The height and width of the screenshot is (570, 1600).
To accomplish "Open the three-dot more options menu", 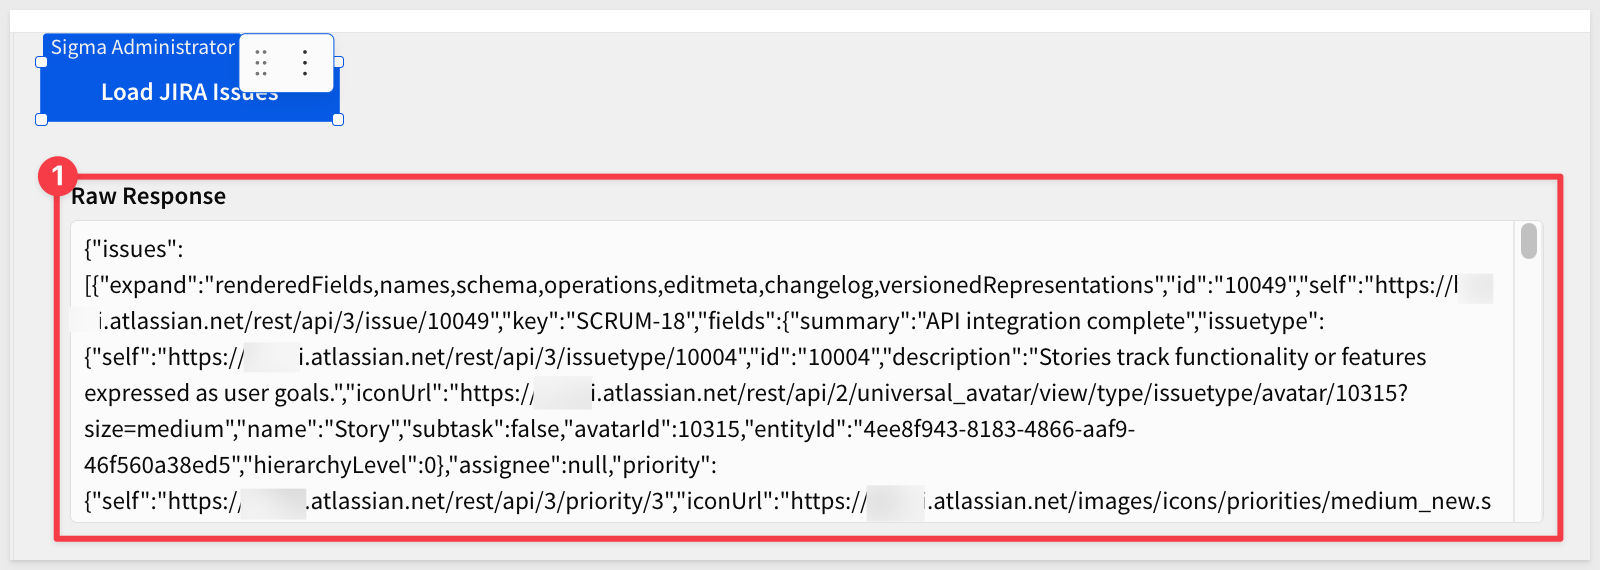I will [x=305, y=63].
